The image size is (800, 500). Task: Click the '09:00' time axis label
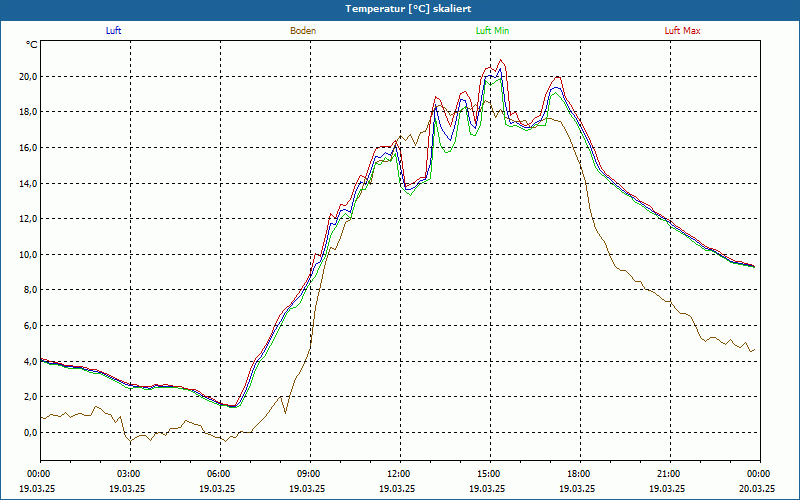click(x=310, y=474)
